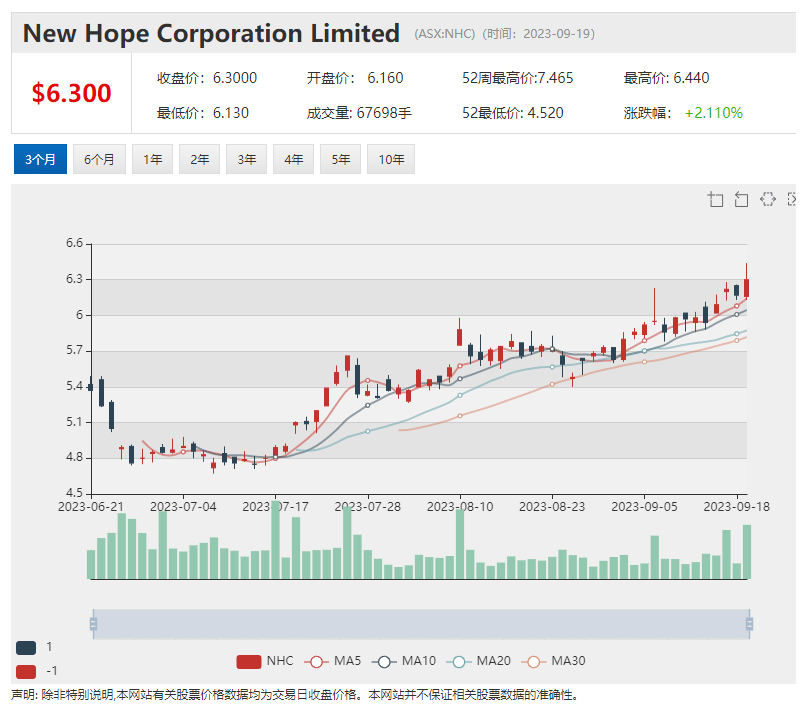Viewport: 810px width, 718px height.
Task: Click the zoom reset (undo zoom) icon
Action: [741, 199]
